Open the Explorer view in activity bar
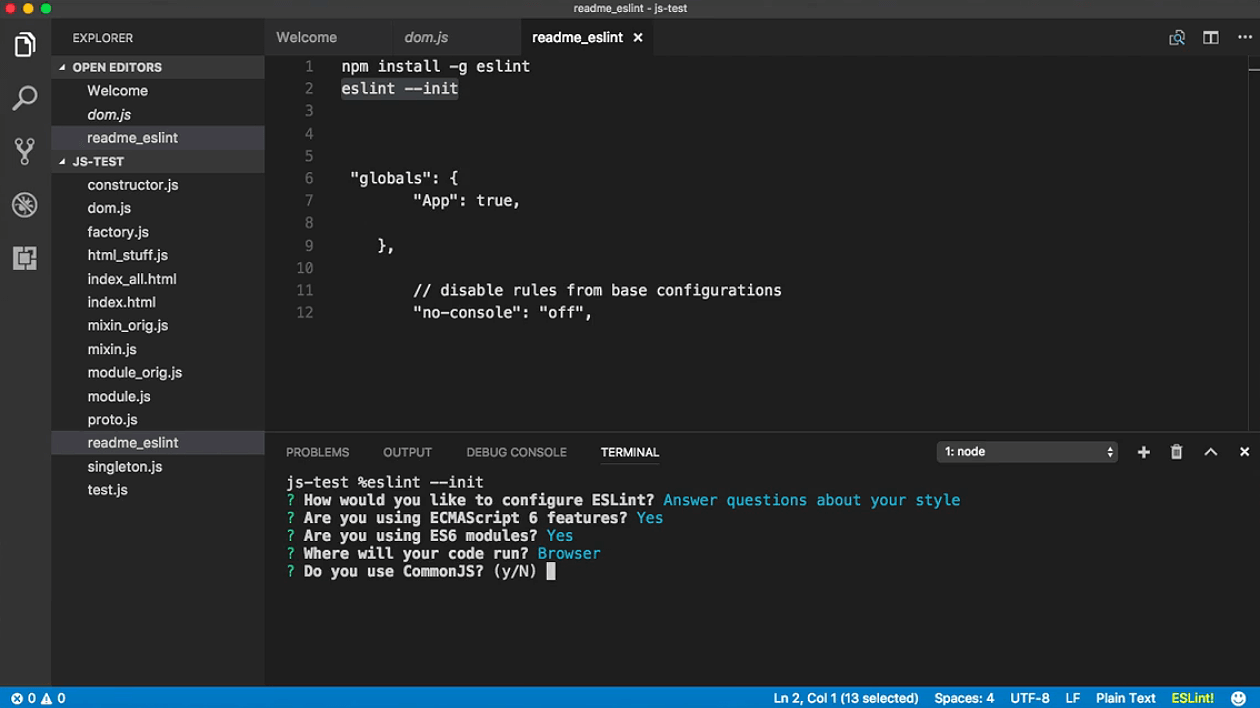 [x=25, y=45]
